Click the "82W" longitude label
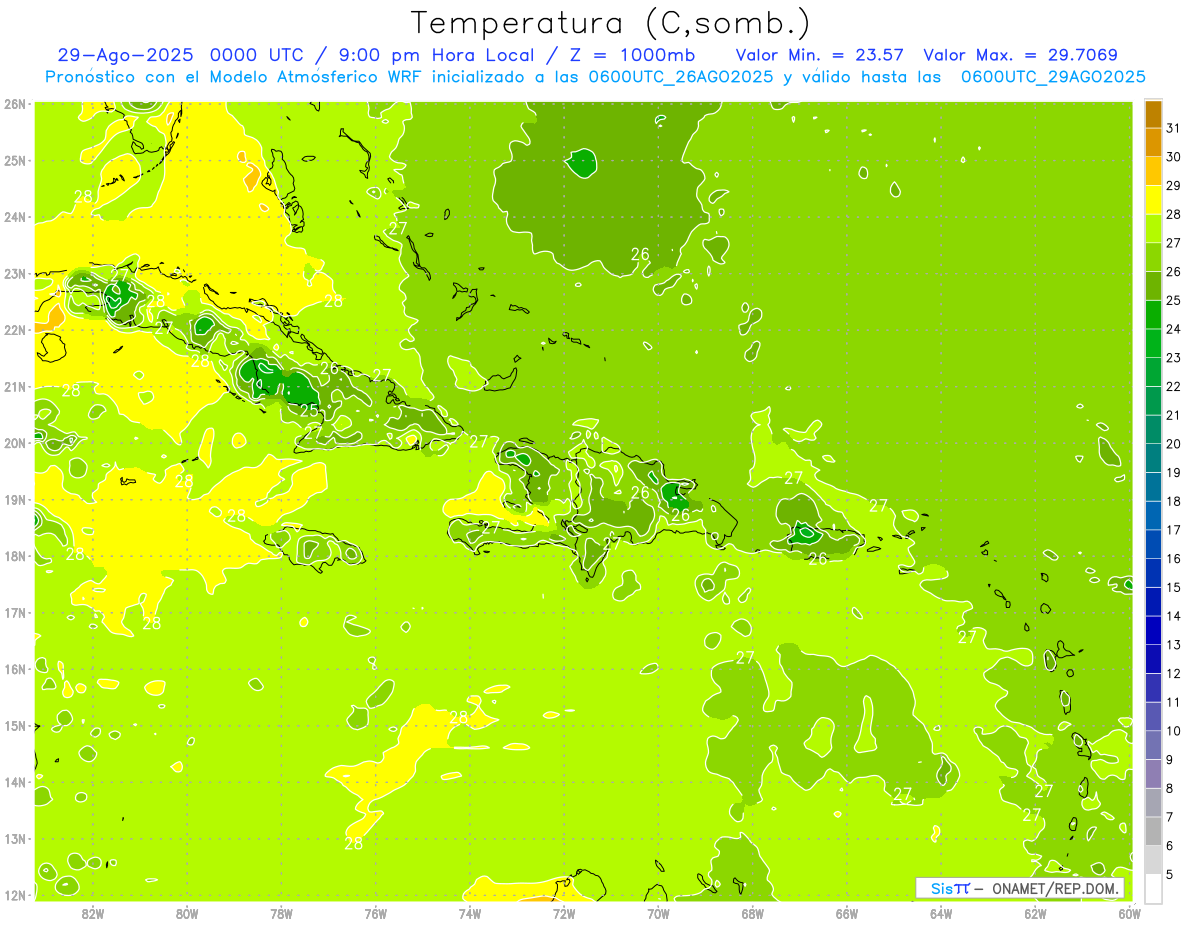The height and width of the screenshot is (927, 1200). tap(93, 912)
